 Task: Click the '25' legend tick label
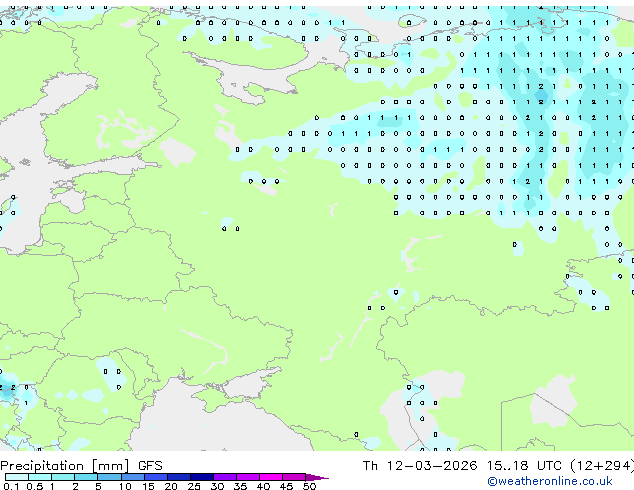point(194,486)
